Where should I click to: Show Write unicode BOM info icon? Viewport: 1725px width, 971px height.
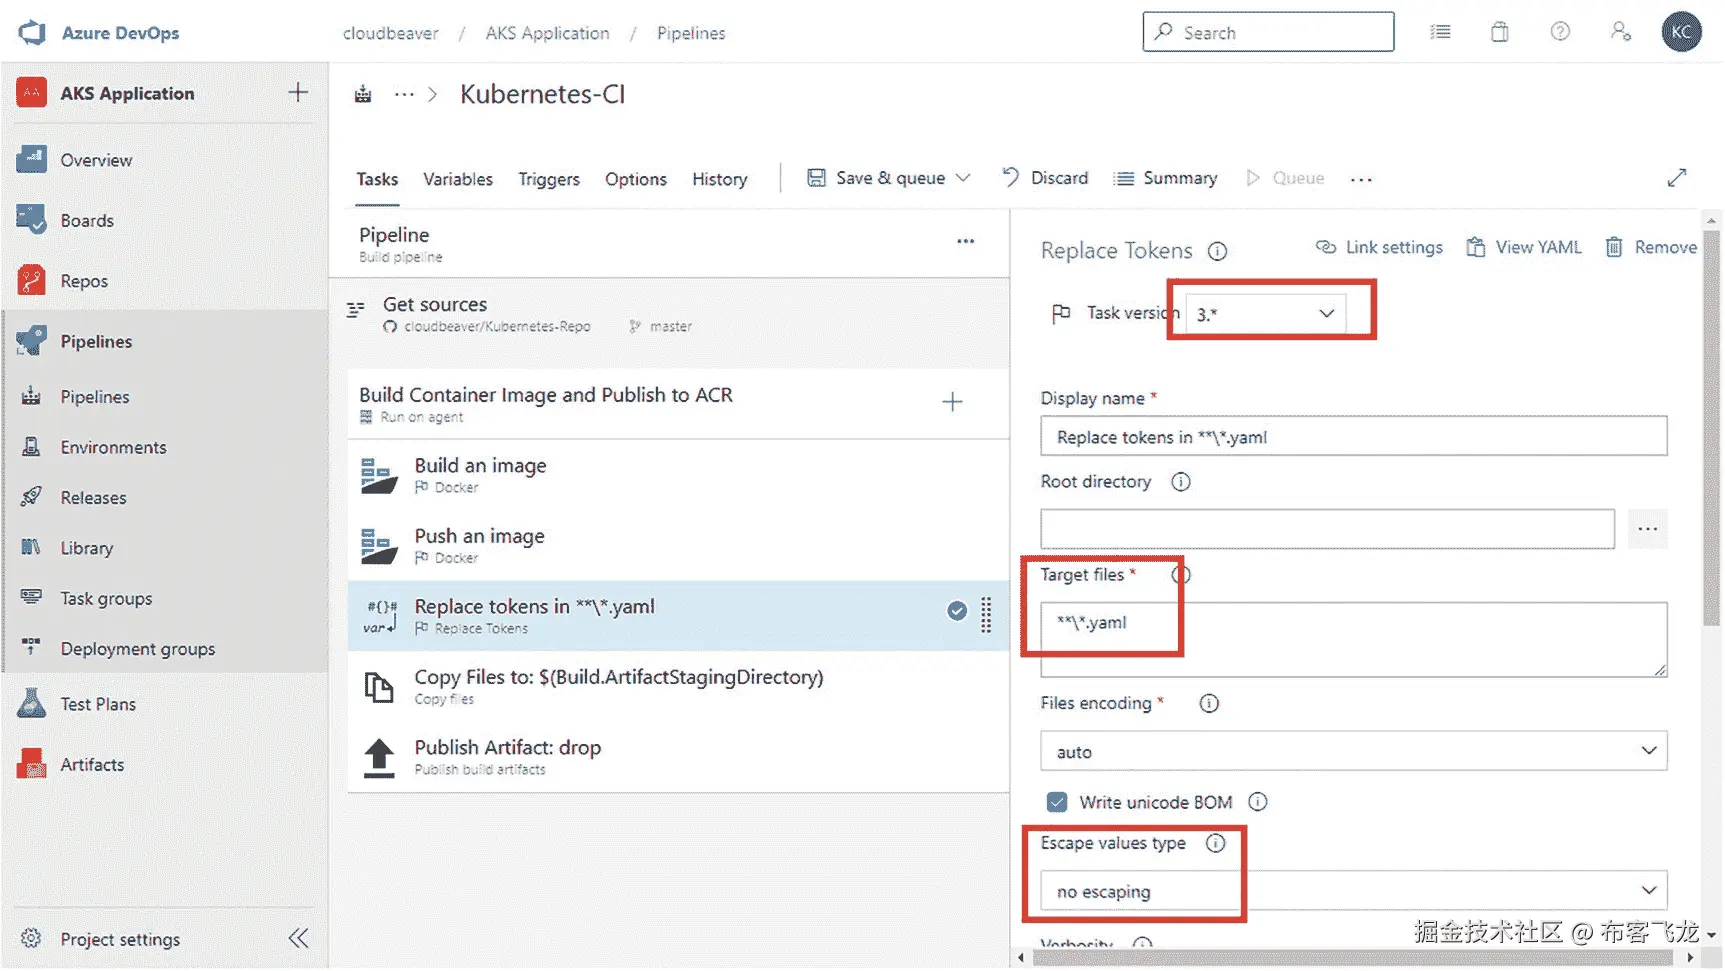pos(1258,802)
